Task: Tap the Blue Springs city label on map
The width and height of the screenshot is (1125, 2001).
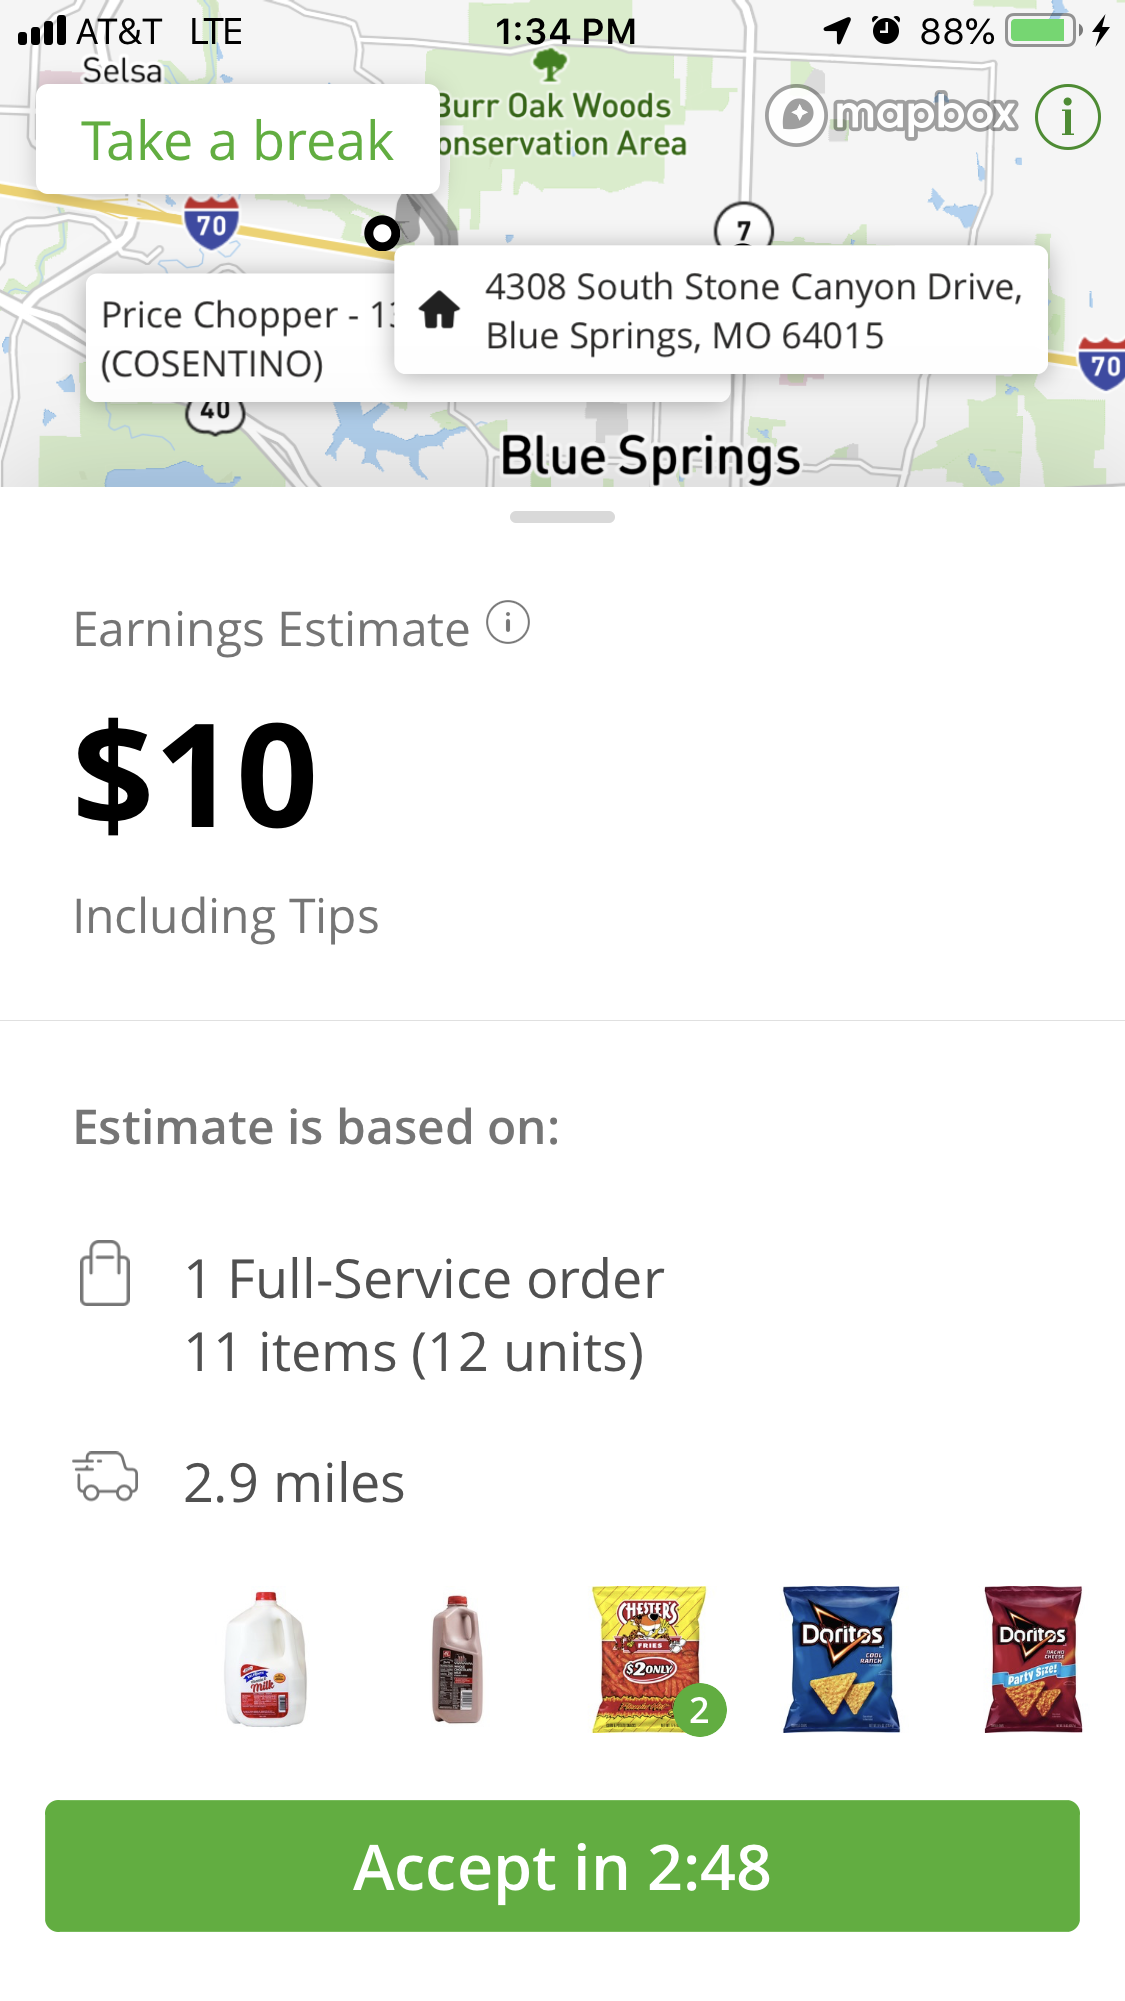Action: pos(650,457)
